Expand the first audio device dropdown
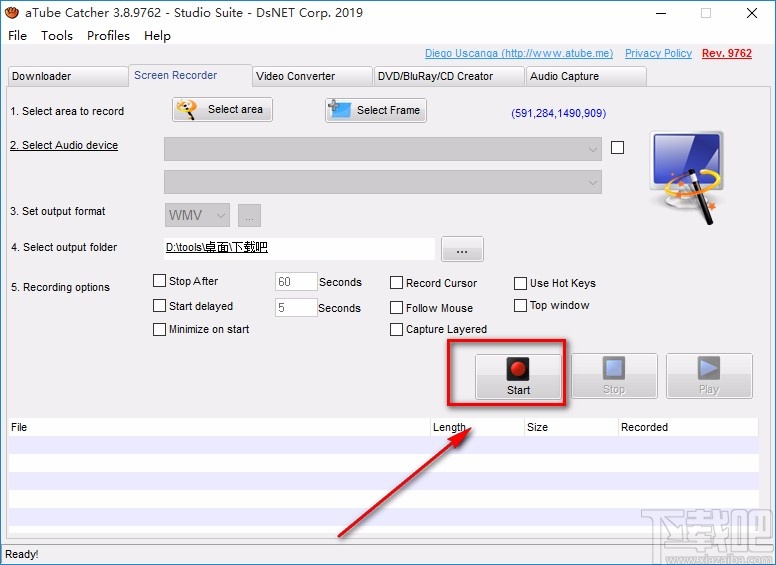The width and height of the screenshot is (776, 565). [x=383, y=149]
